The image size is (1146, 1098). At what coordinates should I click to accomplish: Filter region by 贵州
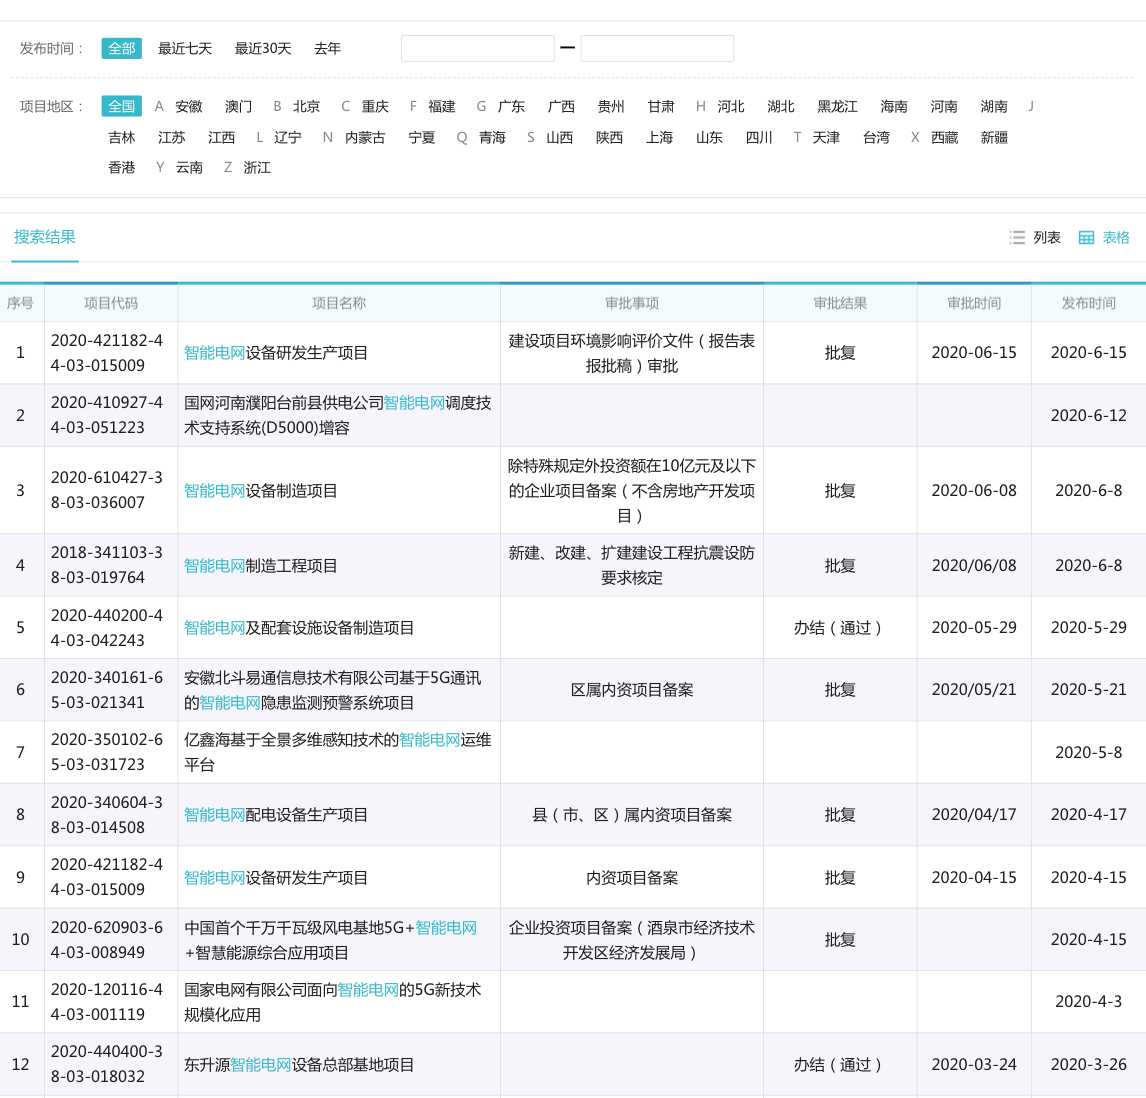click(x=610, y=107)
